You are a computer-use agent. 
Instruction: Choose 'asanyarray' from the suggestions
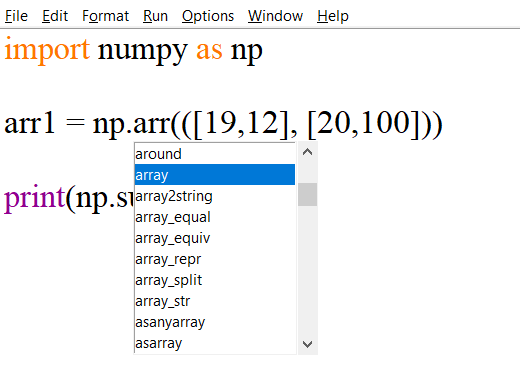click(215, 322)
